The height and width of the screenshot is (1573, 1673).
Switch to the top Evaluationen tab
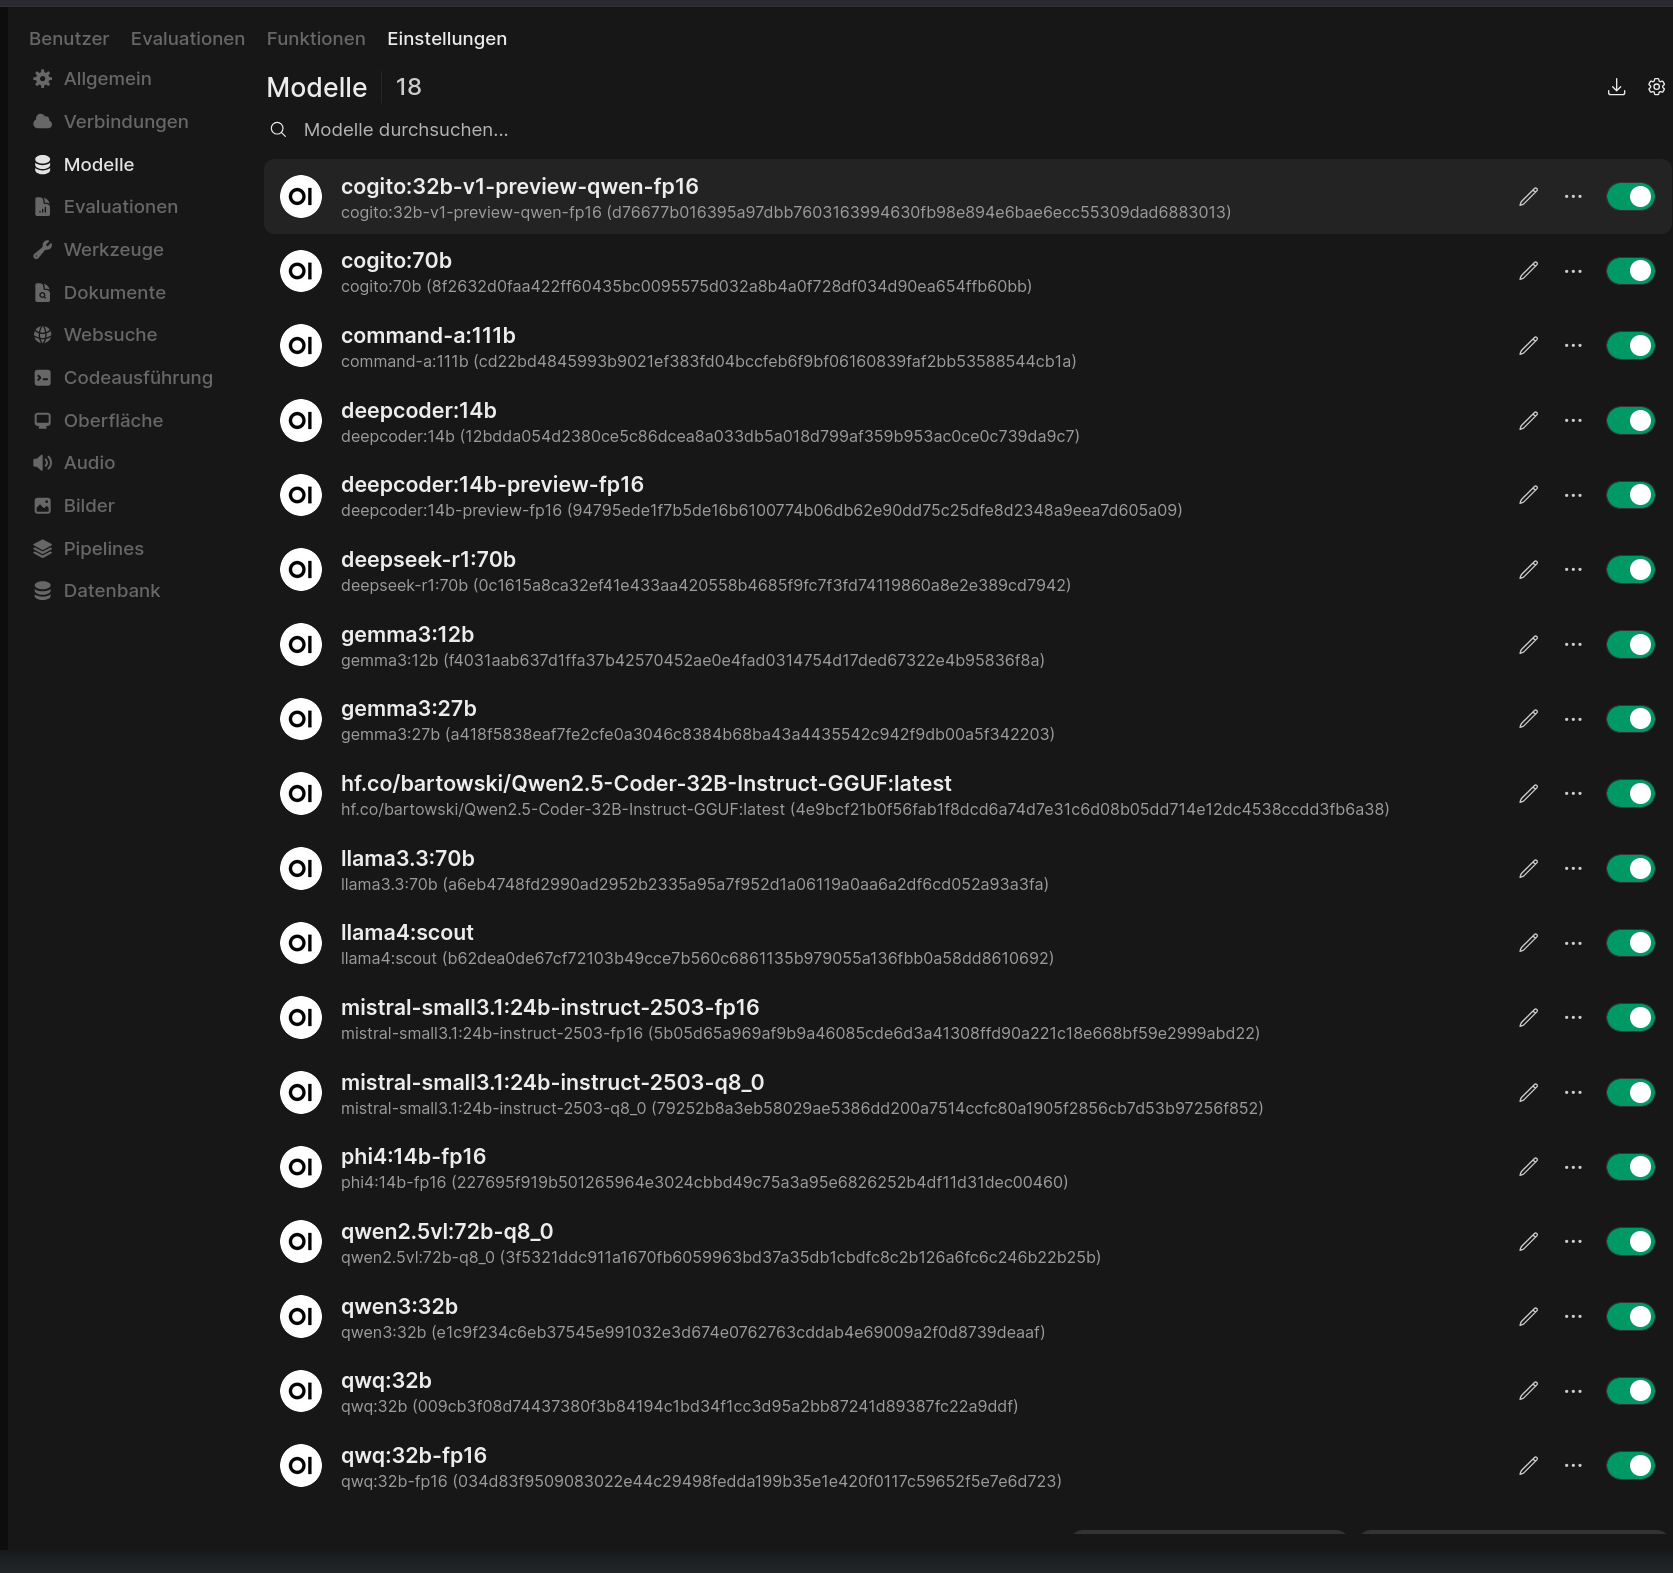click(x=188, y=39)
